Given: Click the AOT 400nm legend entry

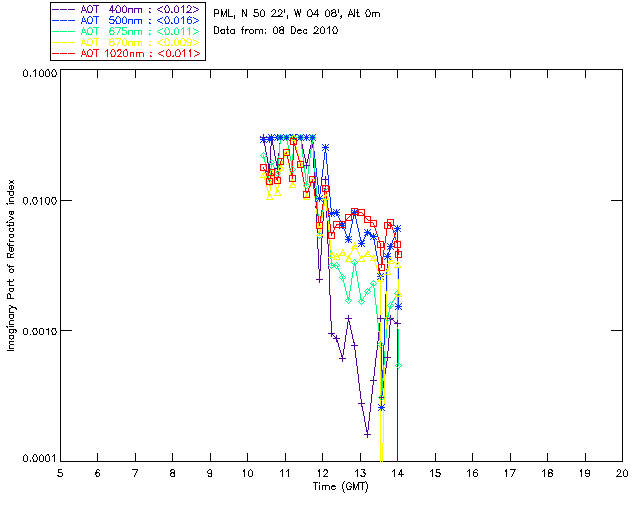Looking at the screenshot, I should pos(127,9).
